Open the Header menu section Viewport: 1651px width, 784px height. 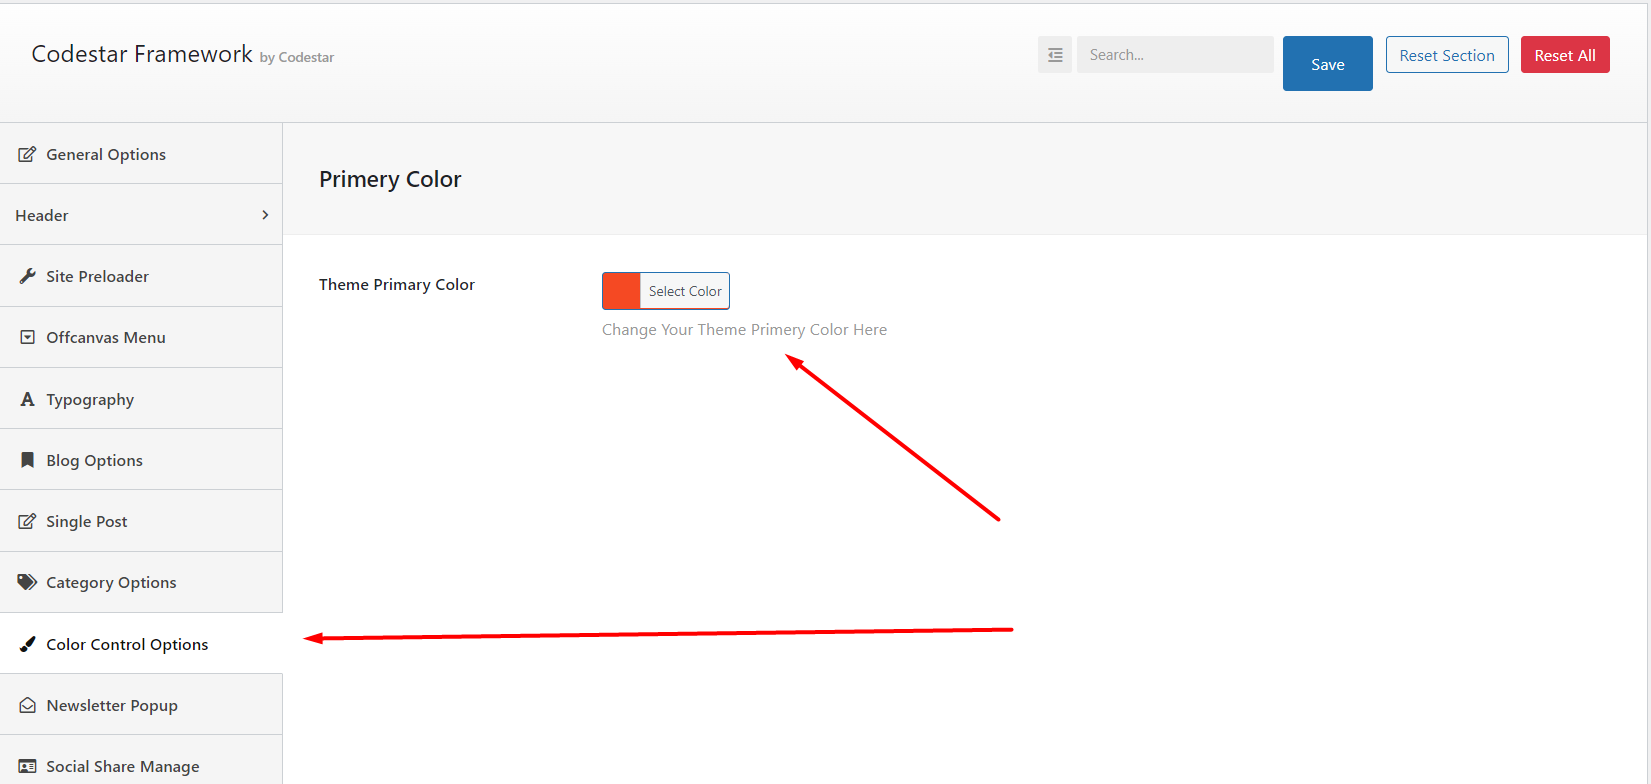pyautogui.click(x=42, y=215)
